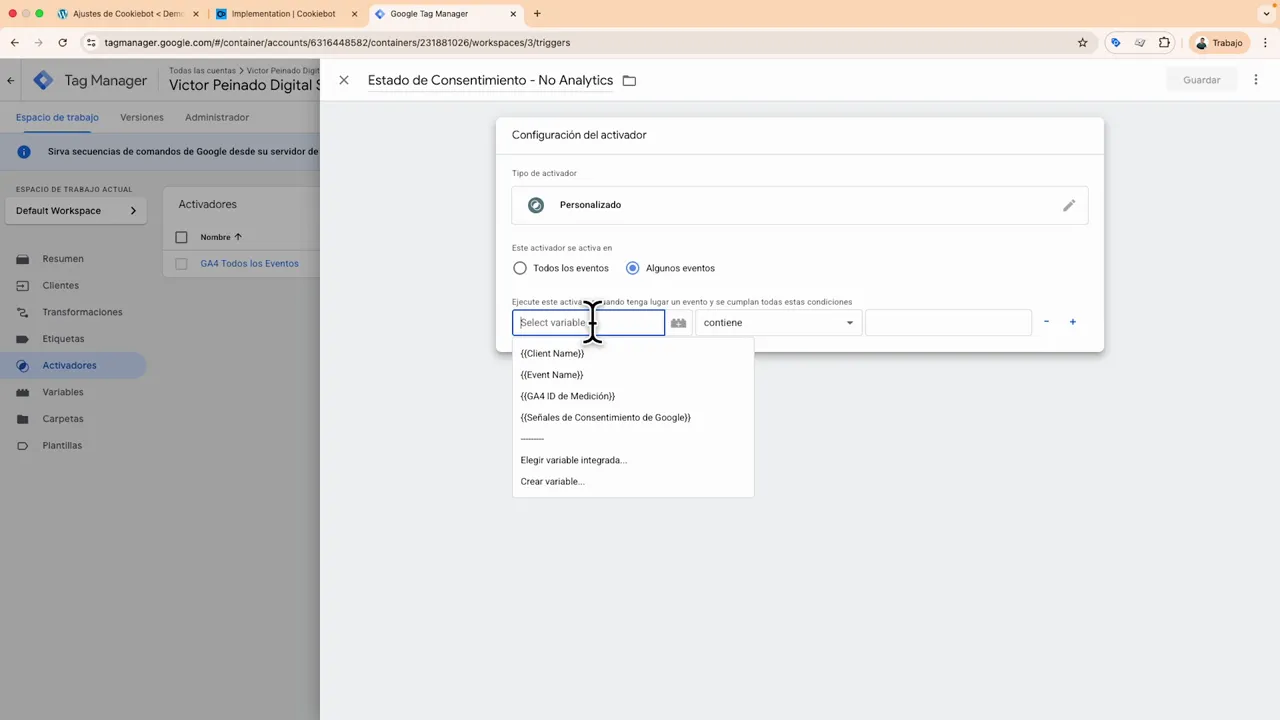Click the Guardar button
1280x720 pixels.
[1201, 79]
